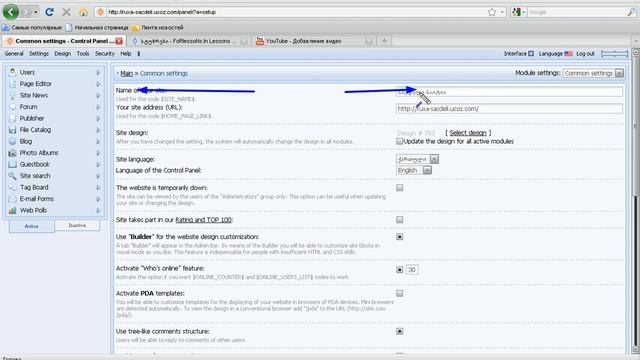Open the Security menu
The width and height of the screenshot is (640, 360).
tap(105, 53)
